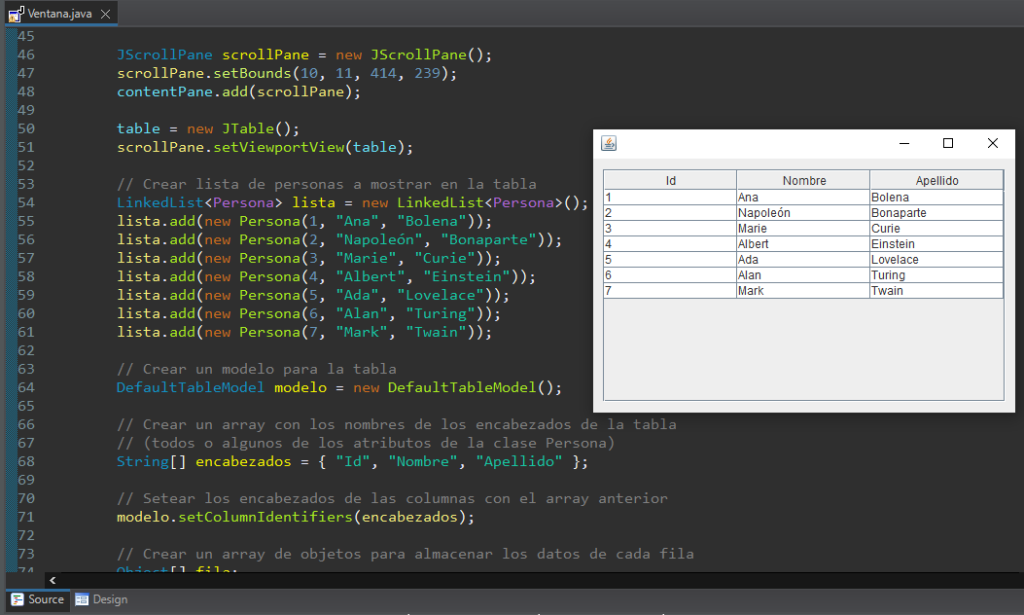The width and height of the screenshot is (1024, 615).
Task: Maximize the running Swing preview window
Action: coord(948,143)
